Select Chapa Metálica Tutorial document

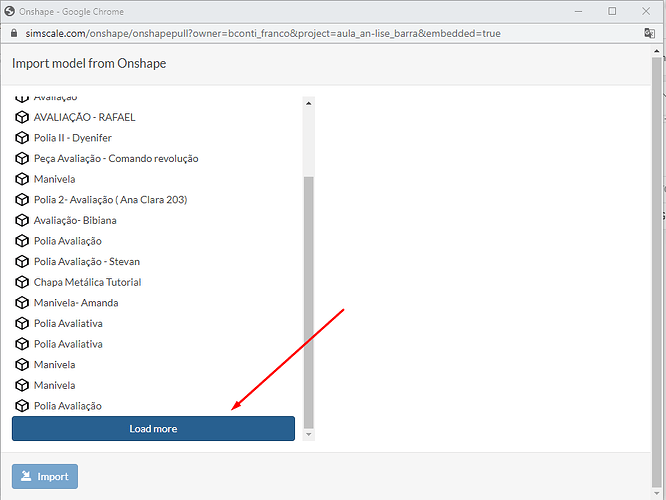coord(87,282)
